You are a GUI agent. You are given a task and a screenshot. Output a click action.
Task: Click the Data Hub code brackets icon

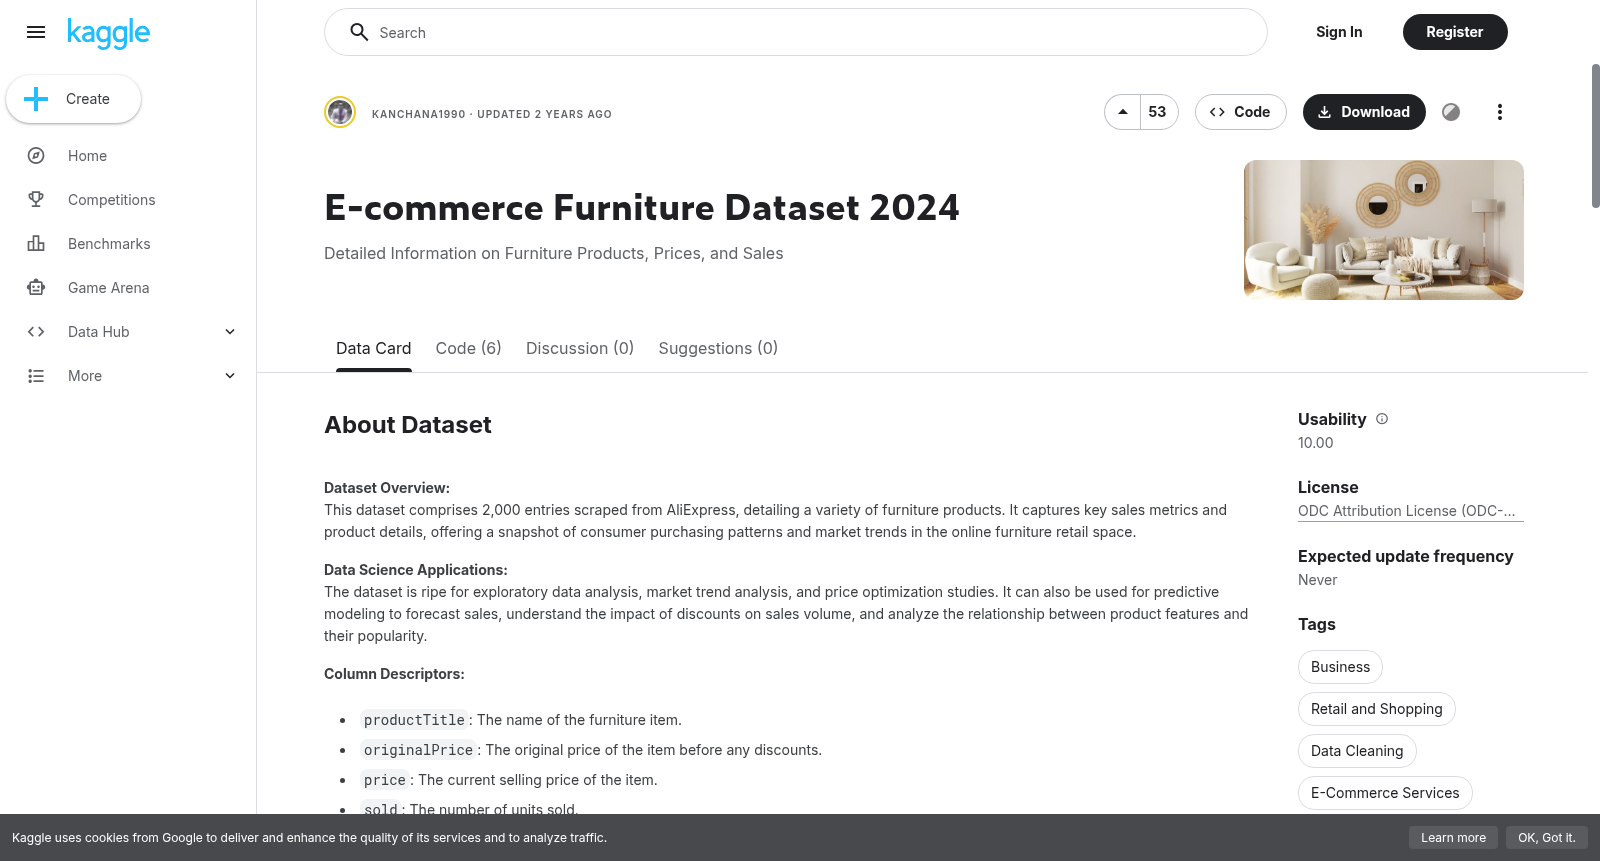point(36,332)
